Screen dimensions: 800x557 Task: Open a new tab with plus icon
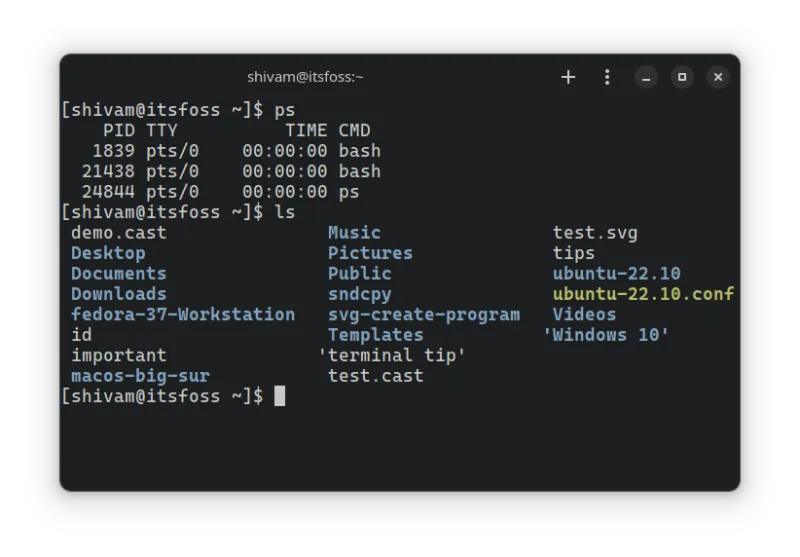coord(568,78)
